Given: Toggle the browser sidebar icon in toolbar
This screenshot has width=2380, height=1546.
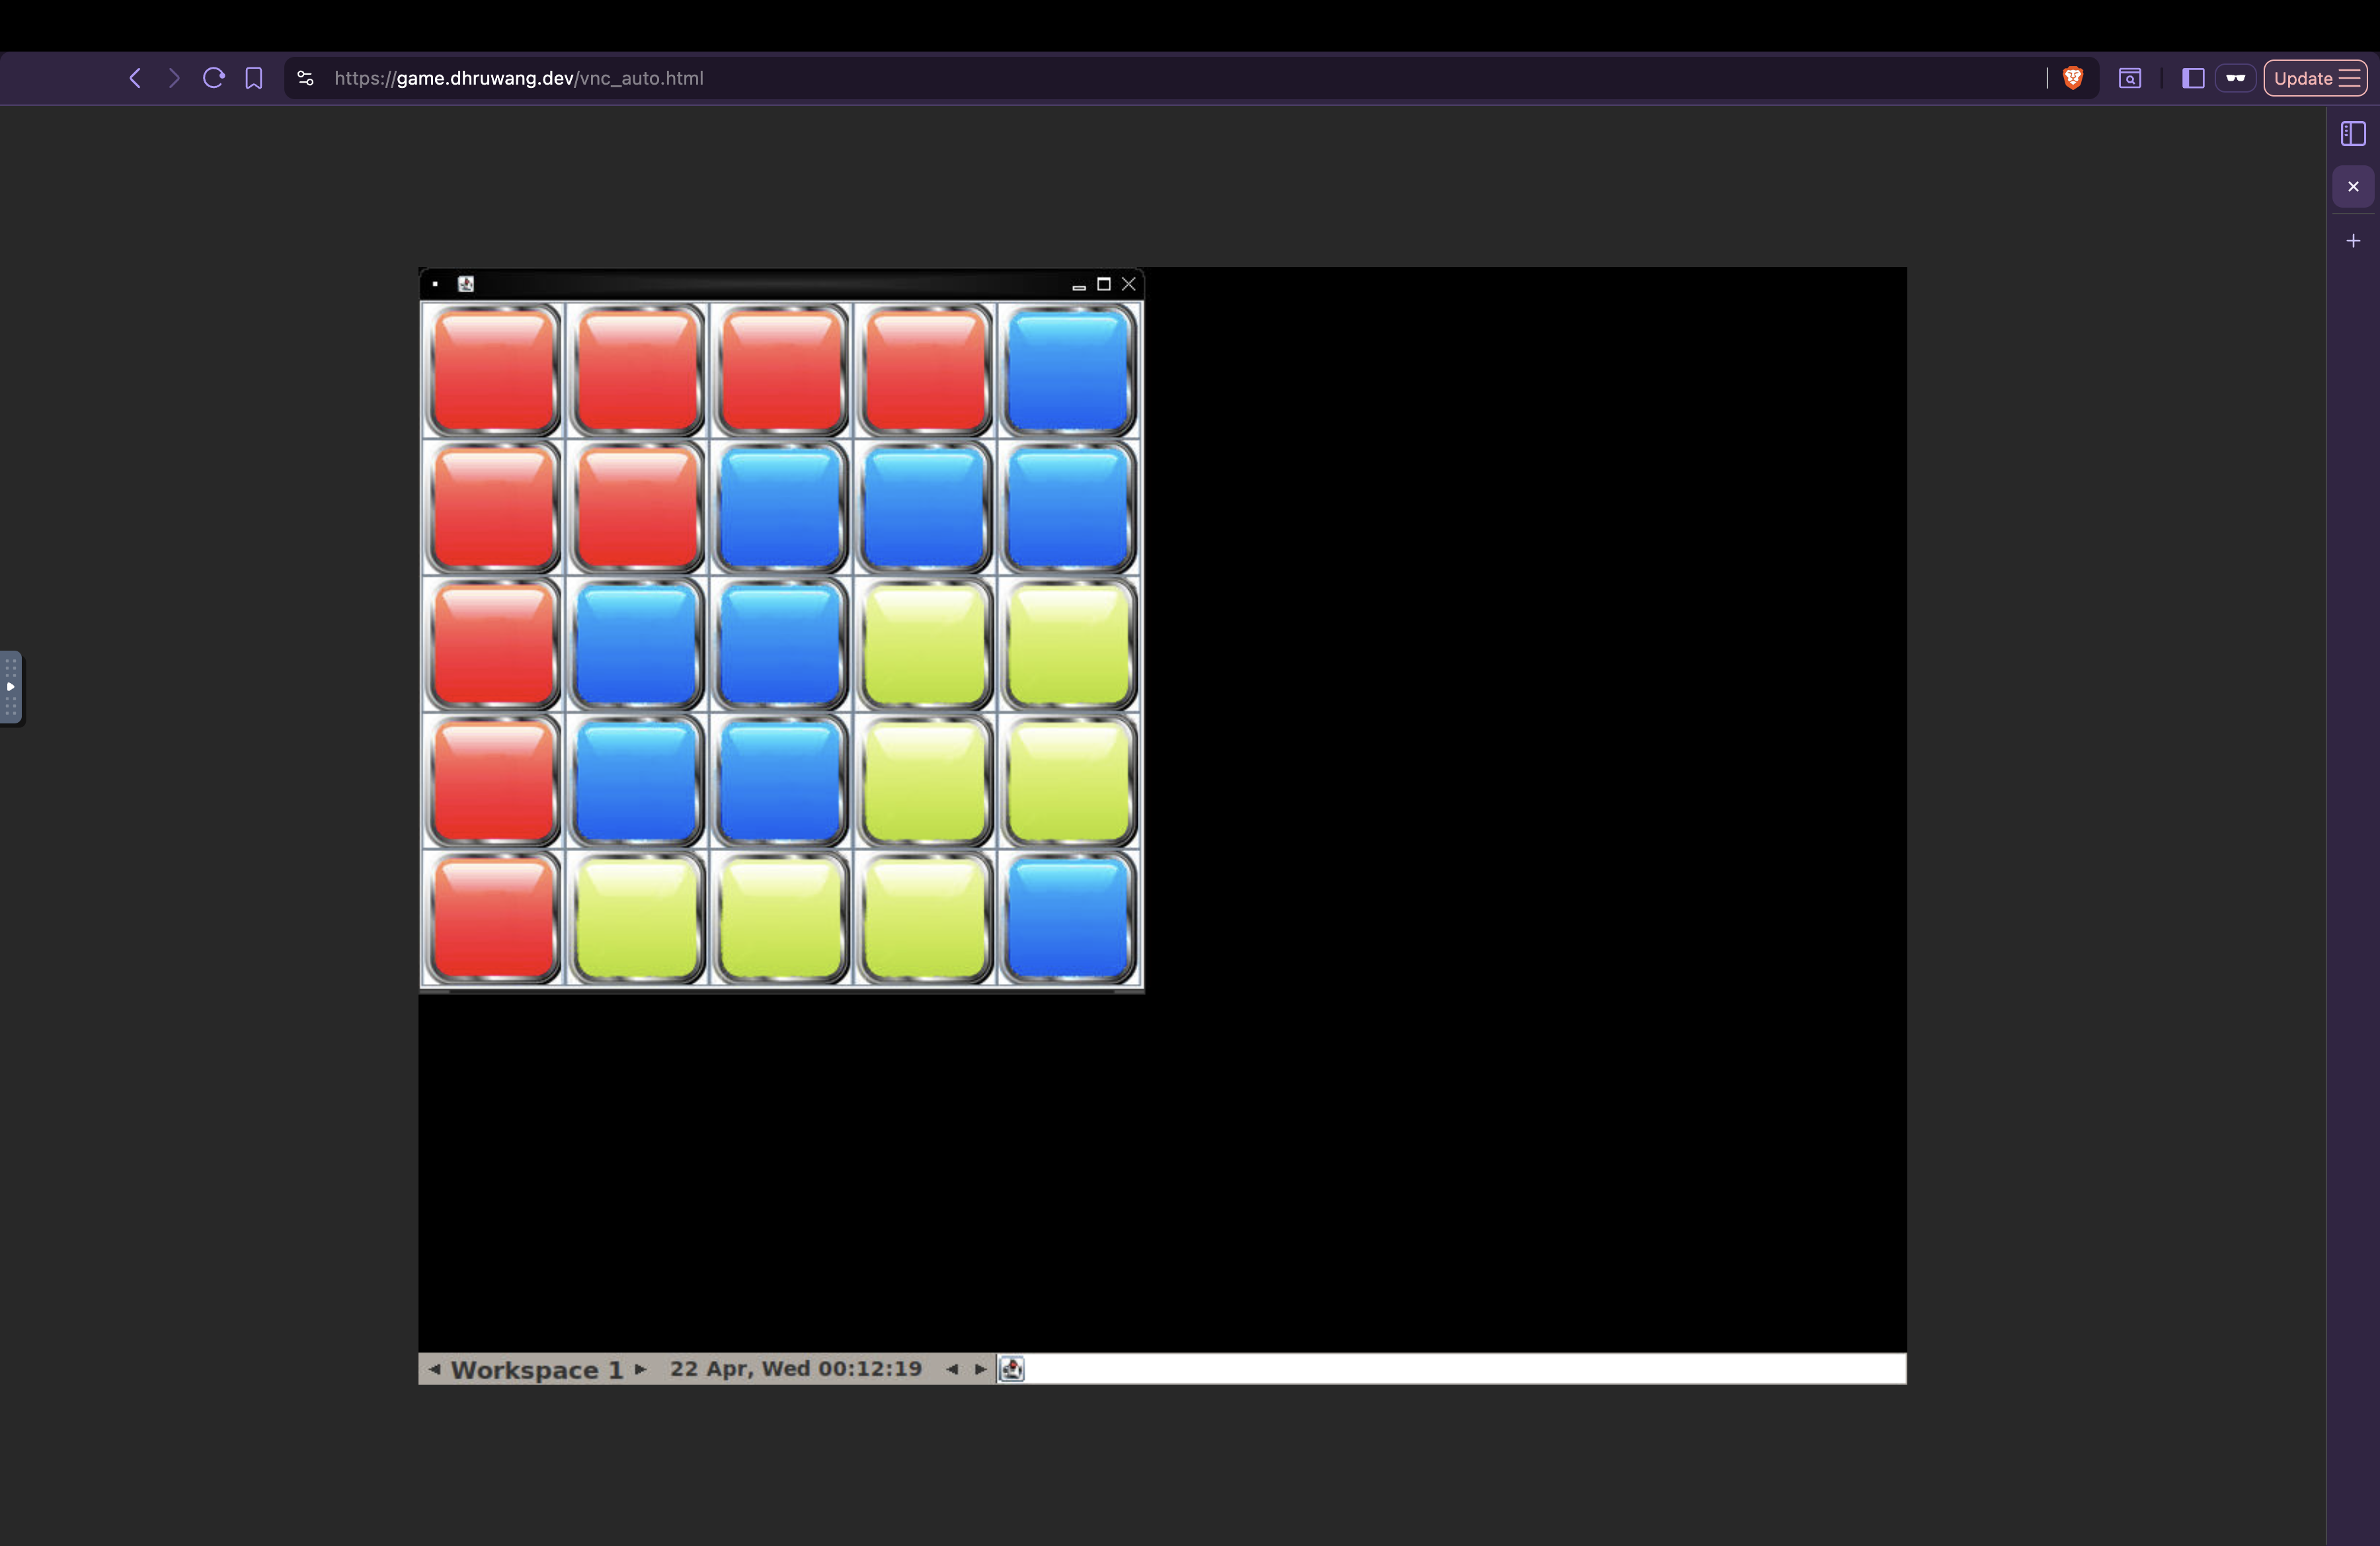Looking at the screenshot, I should click(x=2193, y=78).
